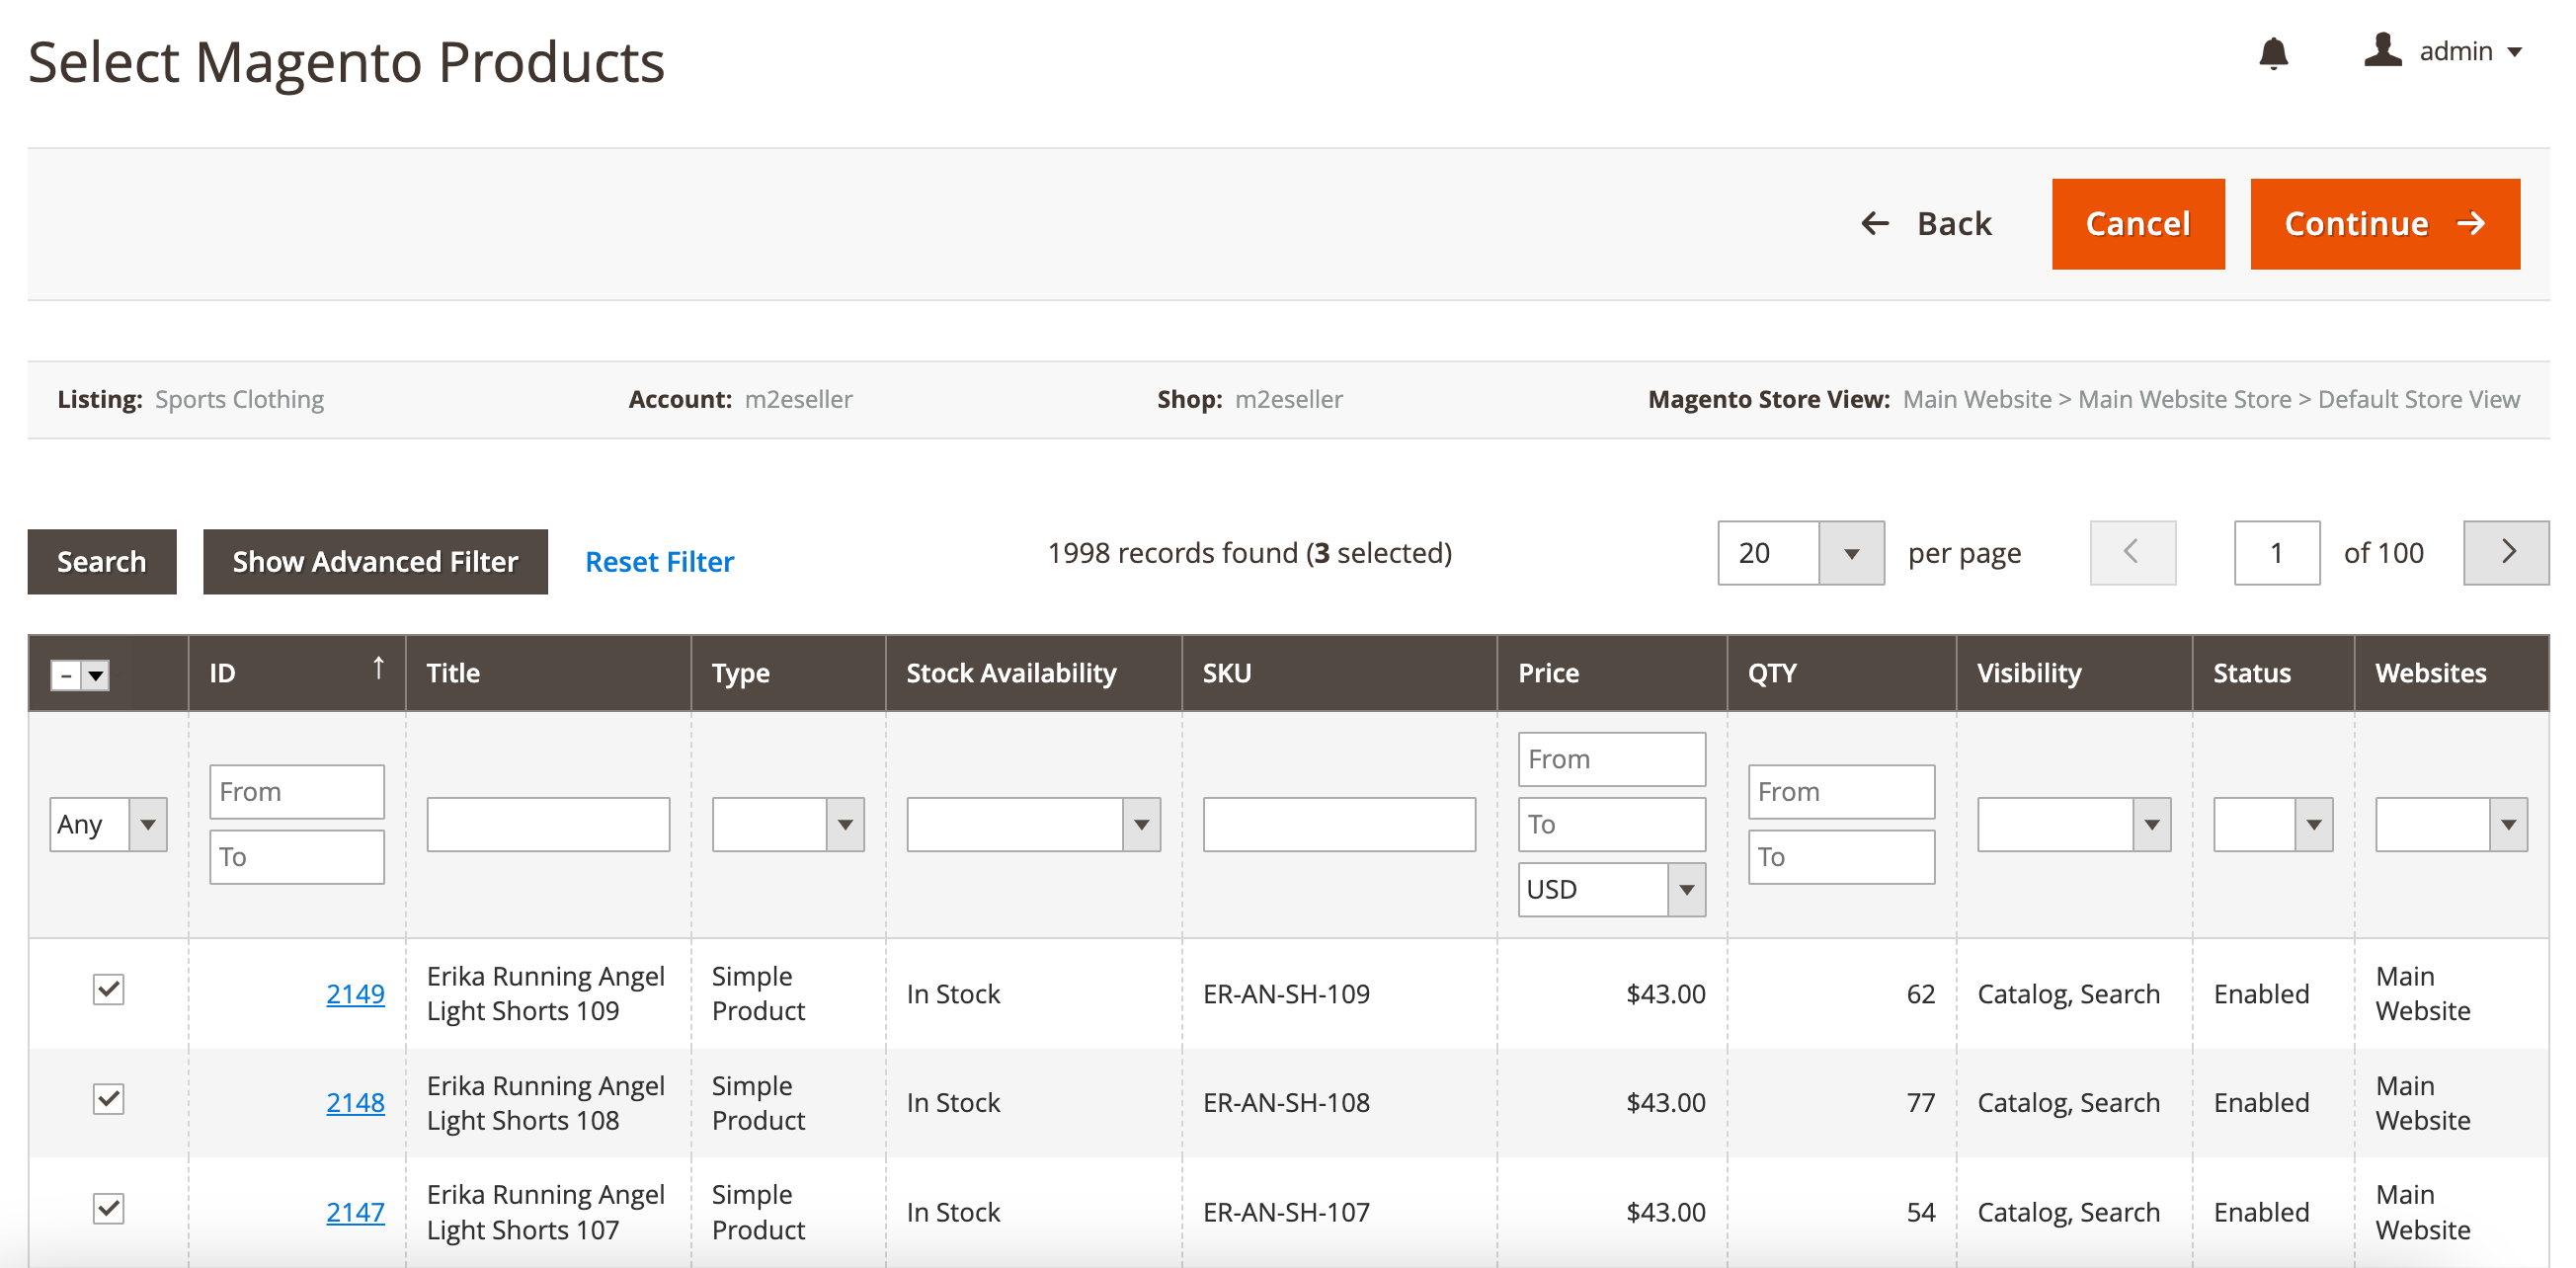The image size is (2576, 1268).
Task: Click the previous page arrow
Action: click(2131, 552)
